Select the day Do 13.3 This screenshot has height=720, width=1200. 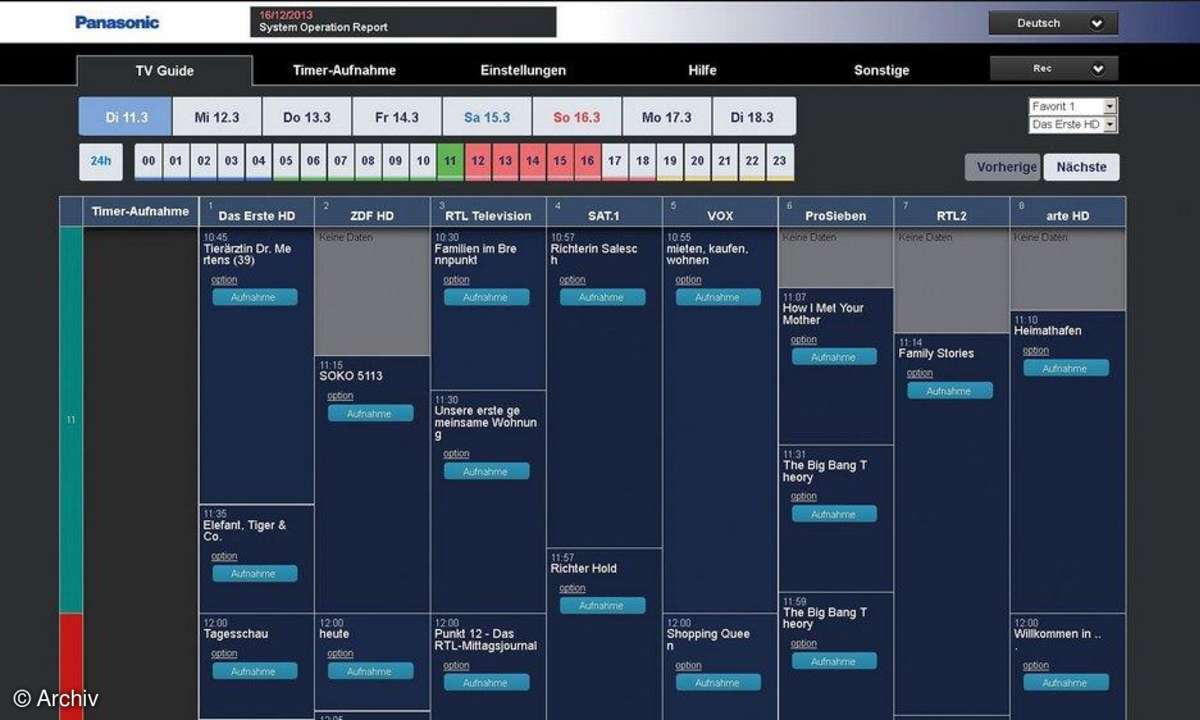[x=307, y=117]
